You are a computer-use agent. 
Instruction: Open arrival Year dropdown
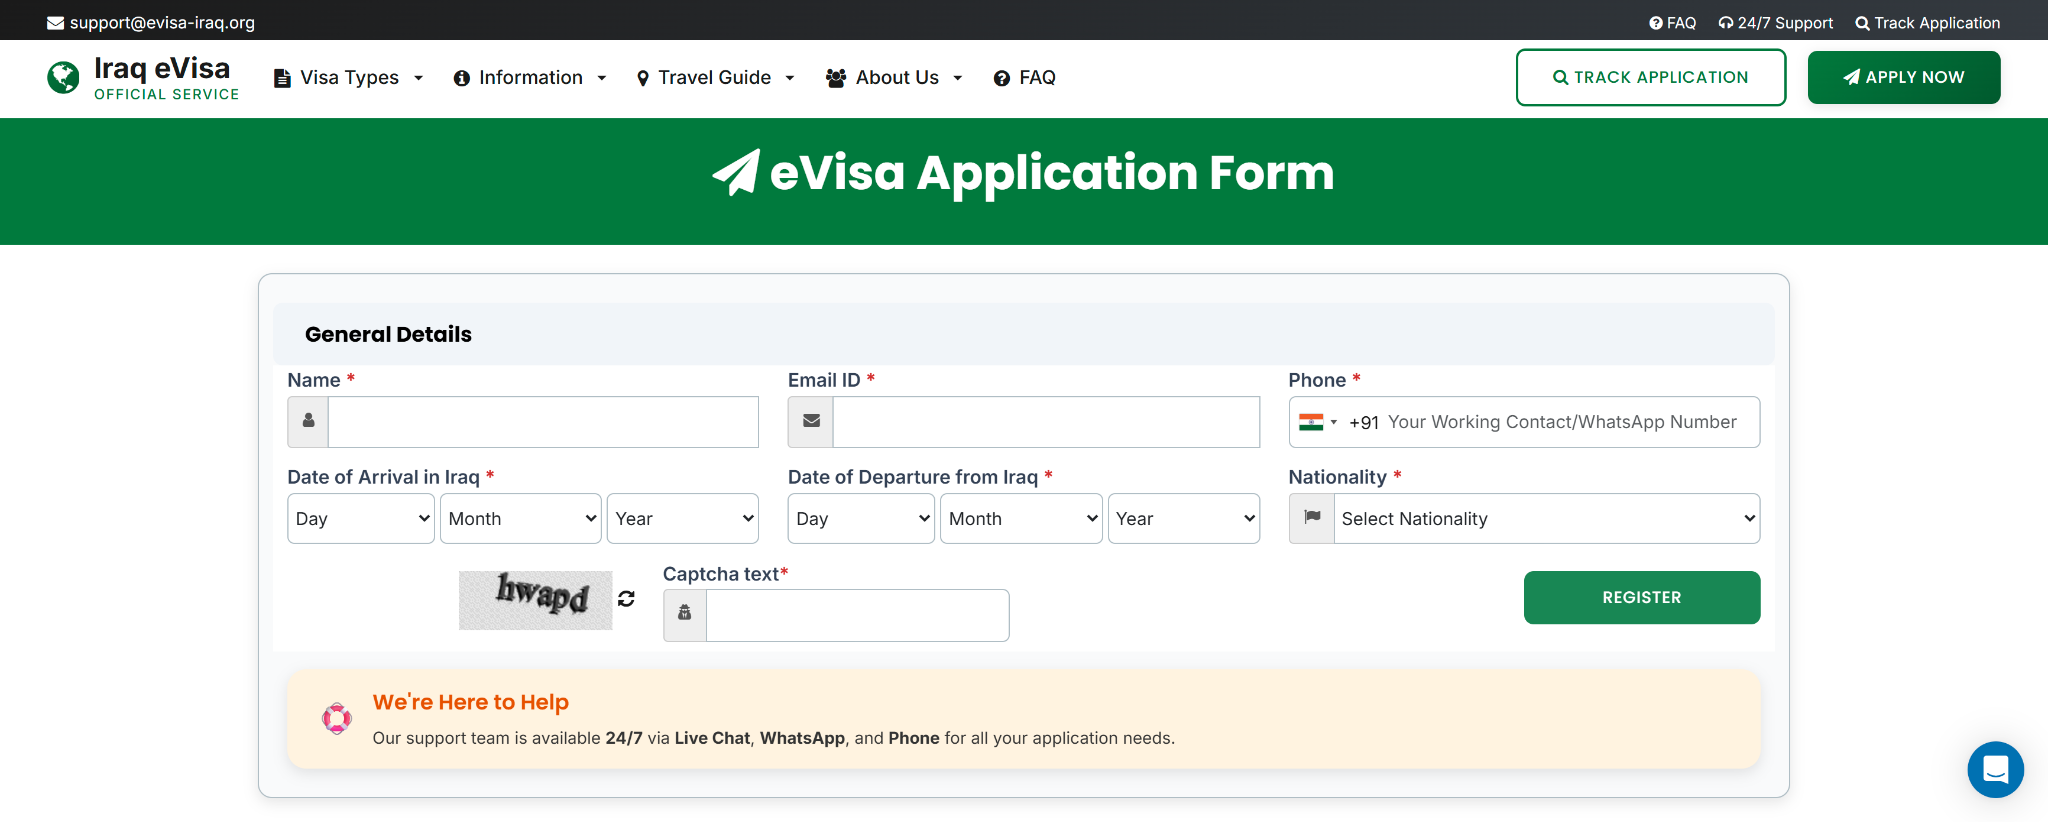683,518
